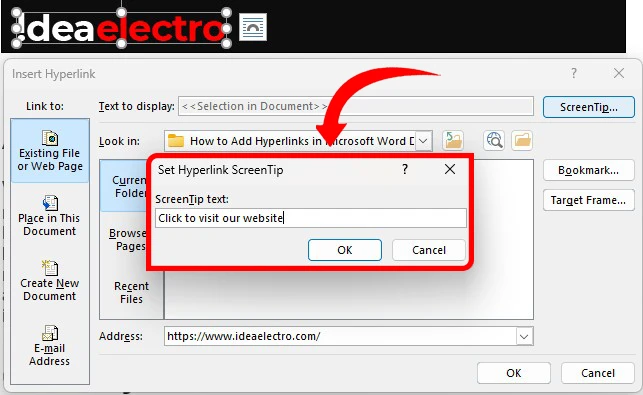Open Layout Options icon beside logo
This screenshot has height=395, width=643.
[253, 27]
